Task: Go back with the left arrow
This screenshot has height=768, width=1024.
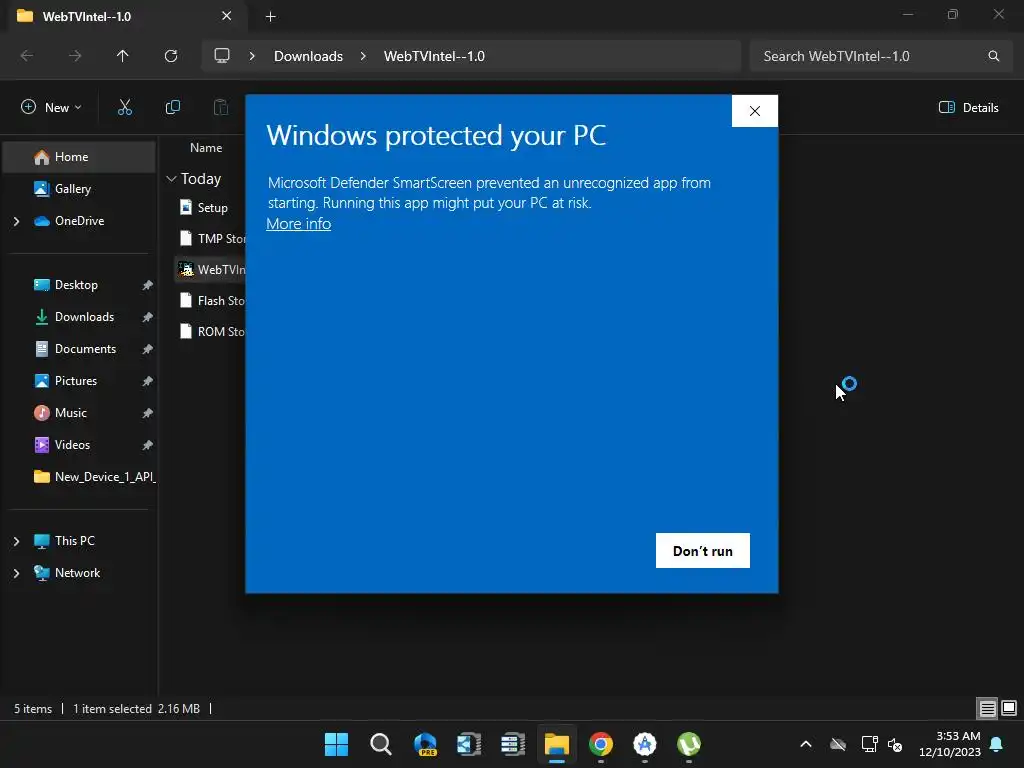Action: click(x=27, y=56)
